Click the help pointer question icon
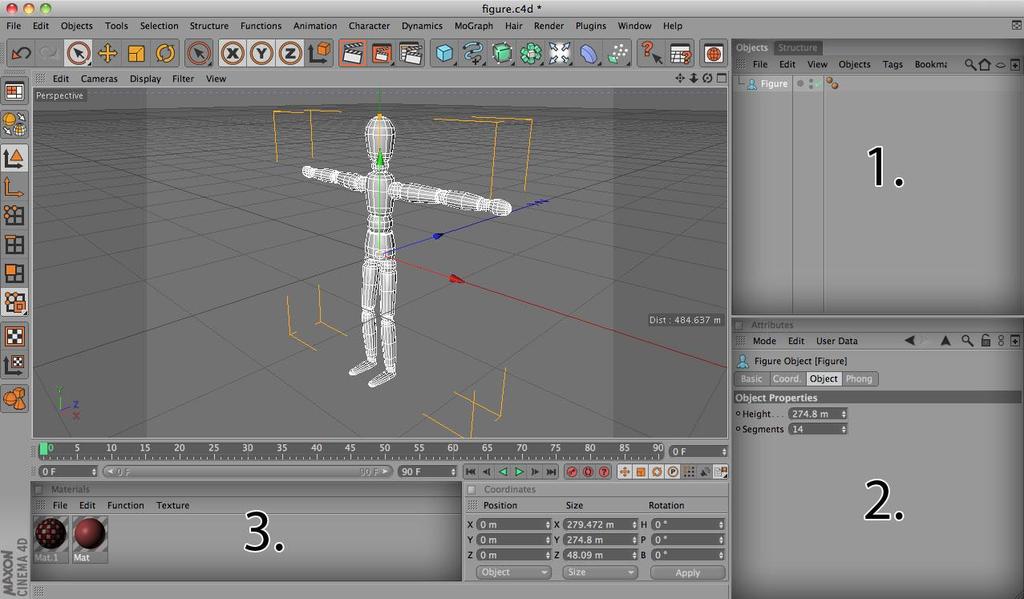This screenshot has width=1024, height=599. click(651, 53)
